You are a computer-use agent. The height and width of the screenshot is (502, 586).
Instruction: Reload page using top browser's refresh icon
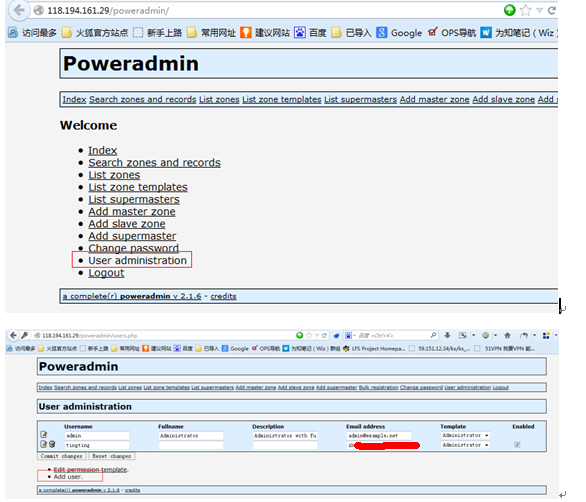(x=552, y=10)
